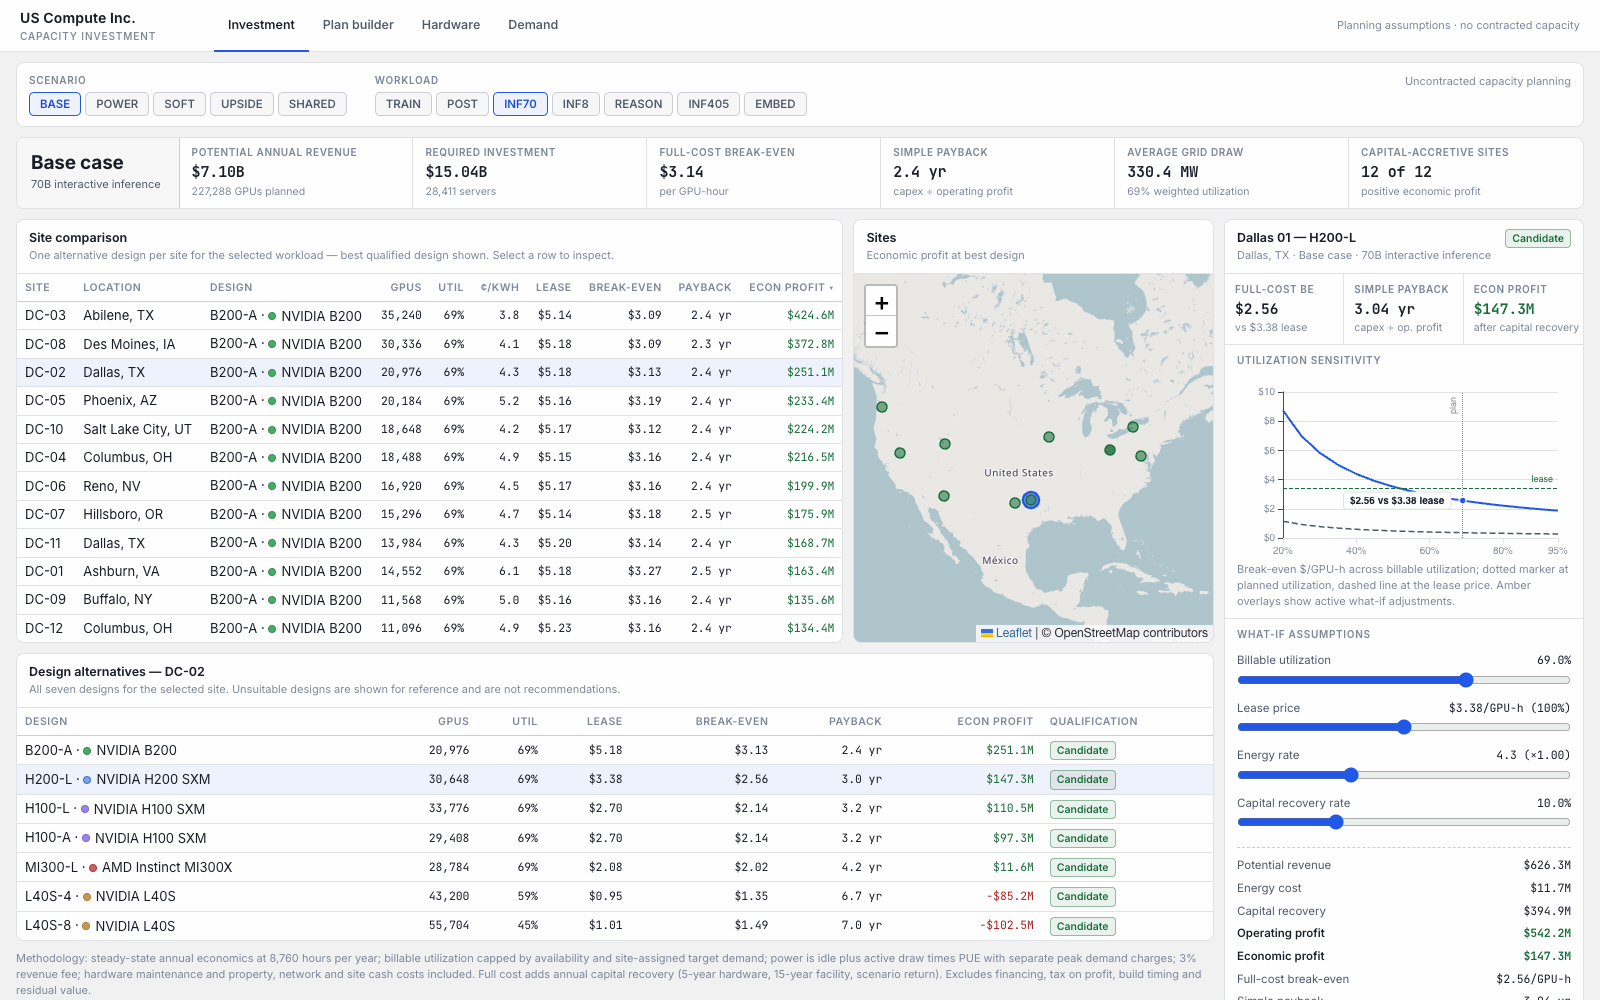Sort site table by ECON PROFIT
Image resolution: width=1600 pixels, height=1000 pixels.
click(x=791, y=287)
